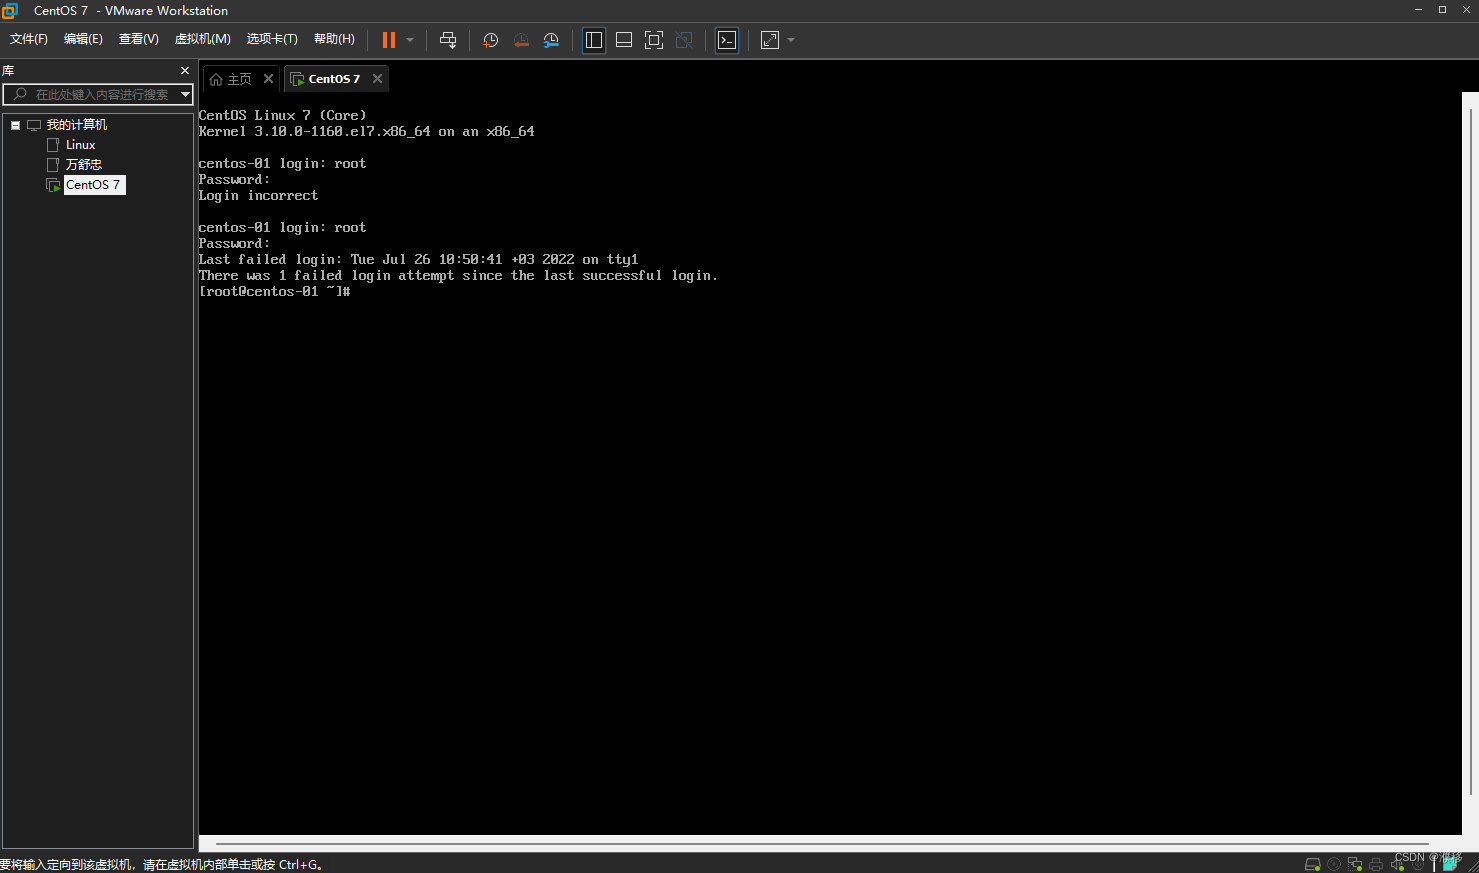Open the snapshot manager wrench-clock icon
The height and width of the screenshot is (873, 1479).
(551, 40)
